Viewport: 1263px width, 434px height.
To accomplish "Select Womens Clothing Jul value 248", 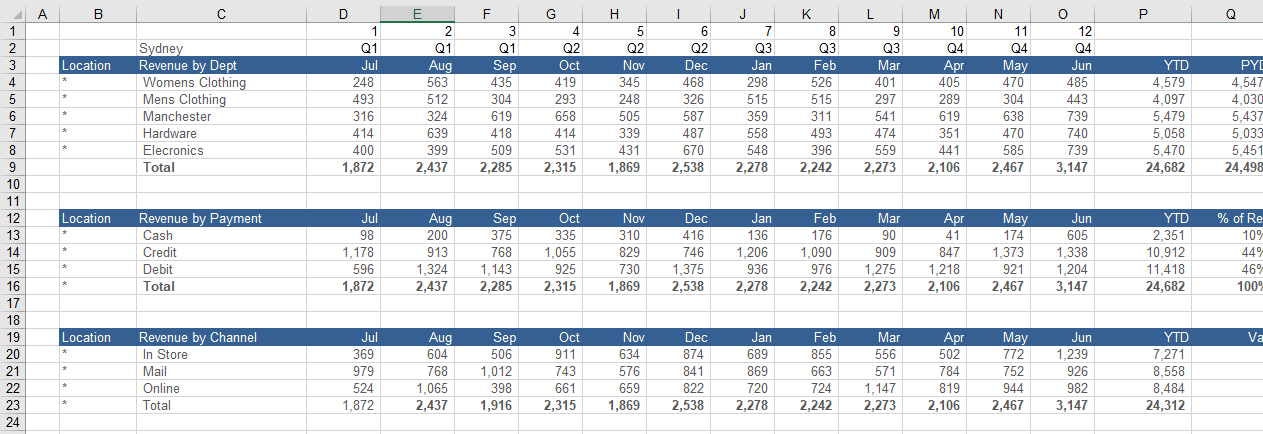I will coord(343,82).
